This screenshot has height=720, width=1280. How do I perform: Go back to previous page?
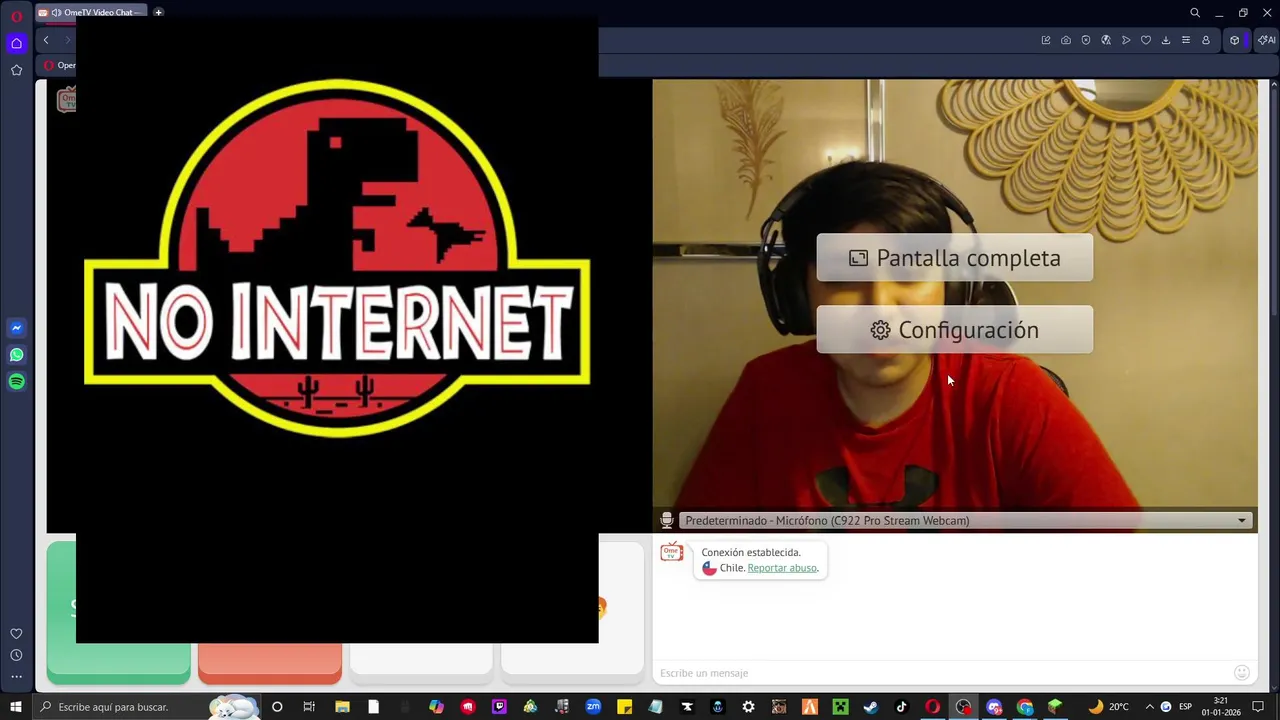pos(46,40)
